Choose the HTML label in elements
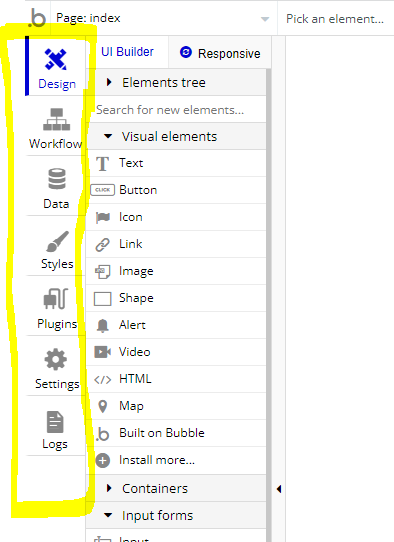Image resolution: width=394 pixels, height=542 pixels. pyautogui.click(x=135, y=379)
